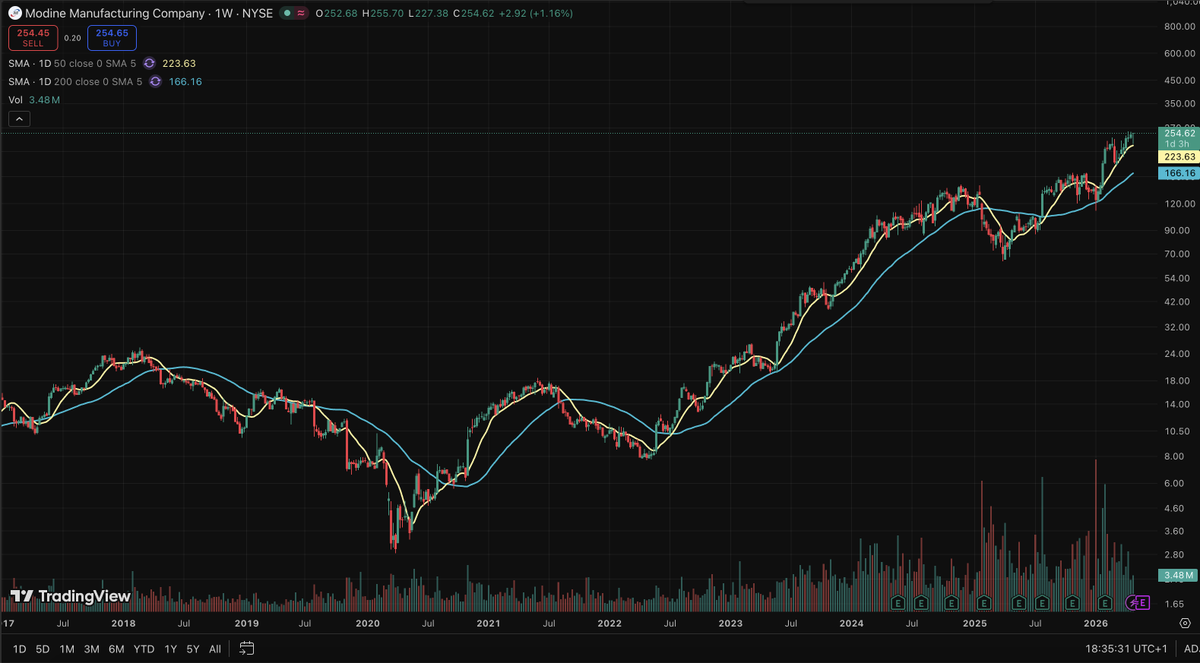Click the first green earnings E marker
The width and height of the screenshot is (1200, 663).
click(898, 603)
